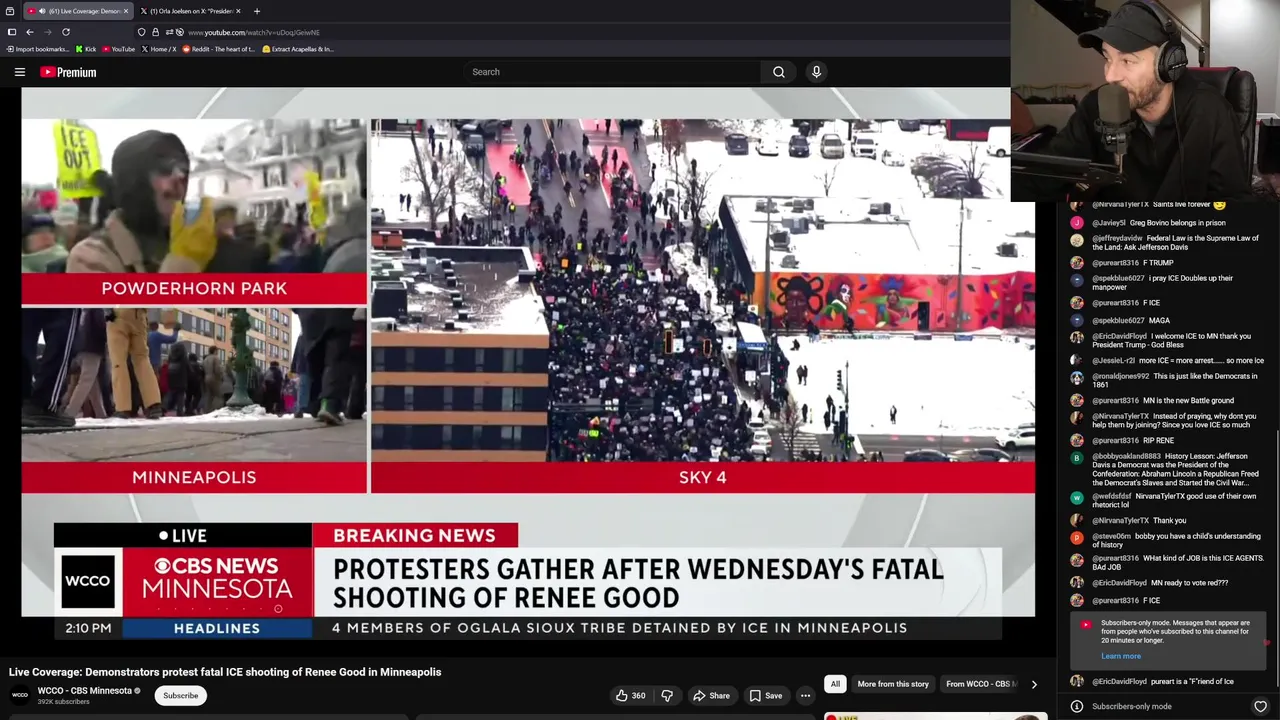Open more actions three-dot menu
Image resolution: width=1280 pixels, height=720 pixels.
pyautogui.click(x=805, y=696)
